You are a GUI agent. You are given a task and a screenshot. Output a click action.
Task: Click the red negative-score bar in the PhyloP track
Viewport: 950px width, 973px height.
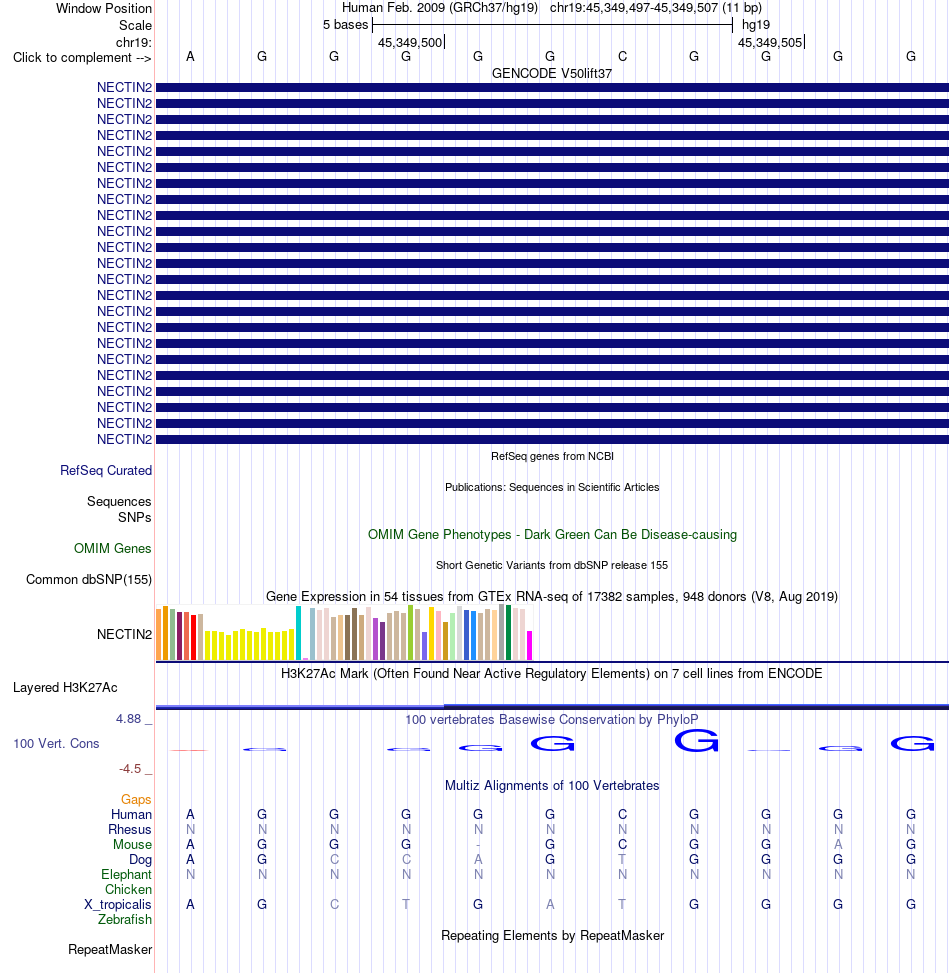[189, 750]
